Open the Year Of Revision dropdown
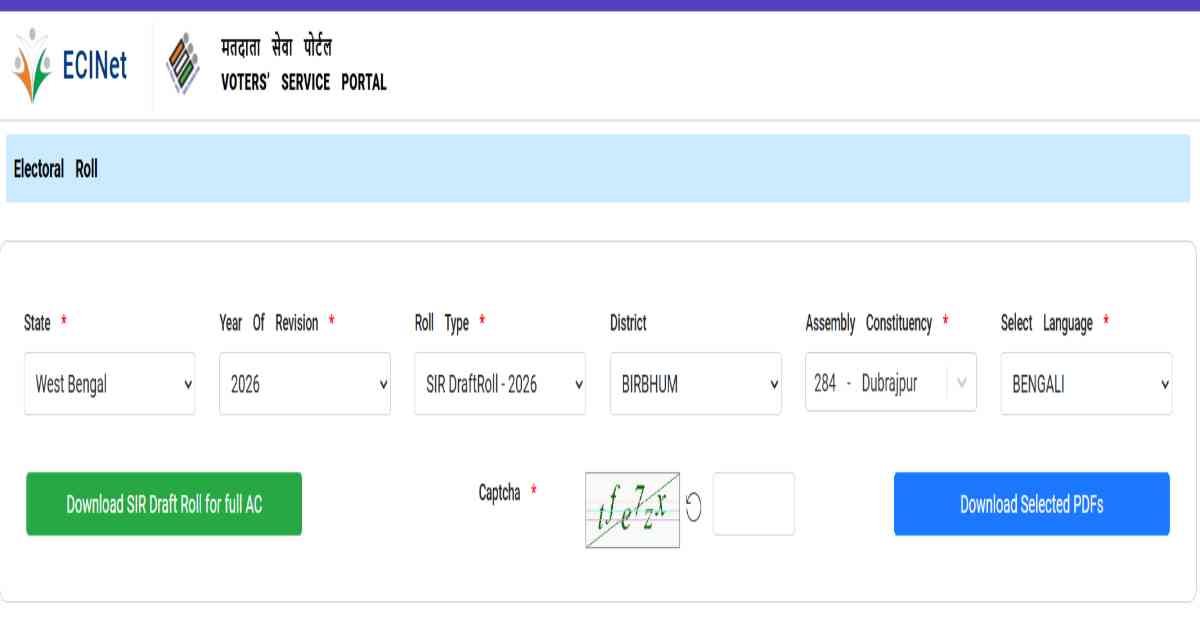The height and width of the screenshot is (628, 1200). 304,383
